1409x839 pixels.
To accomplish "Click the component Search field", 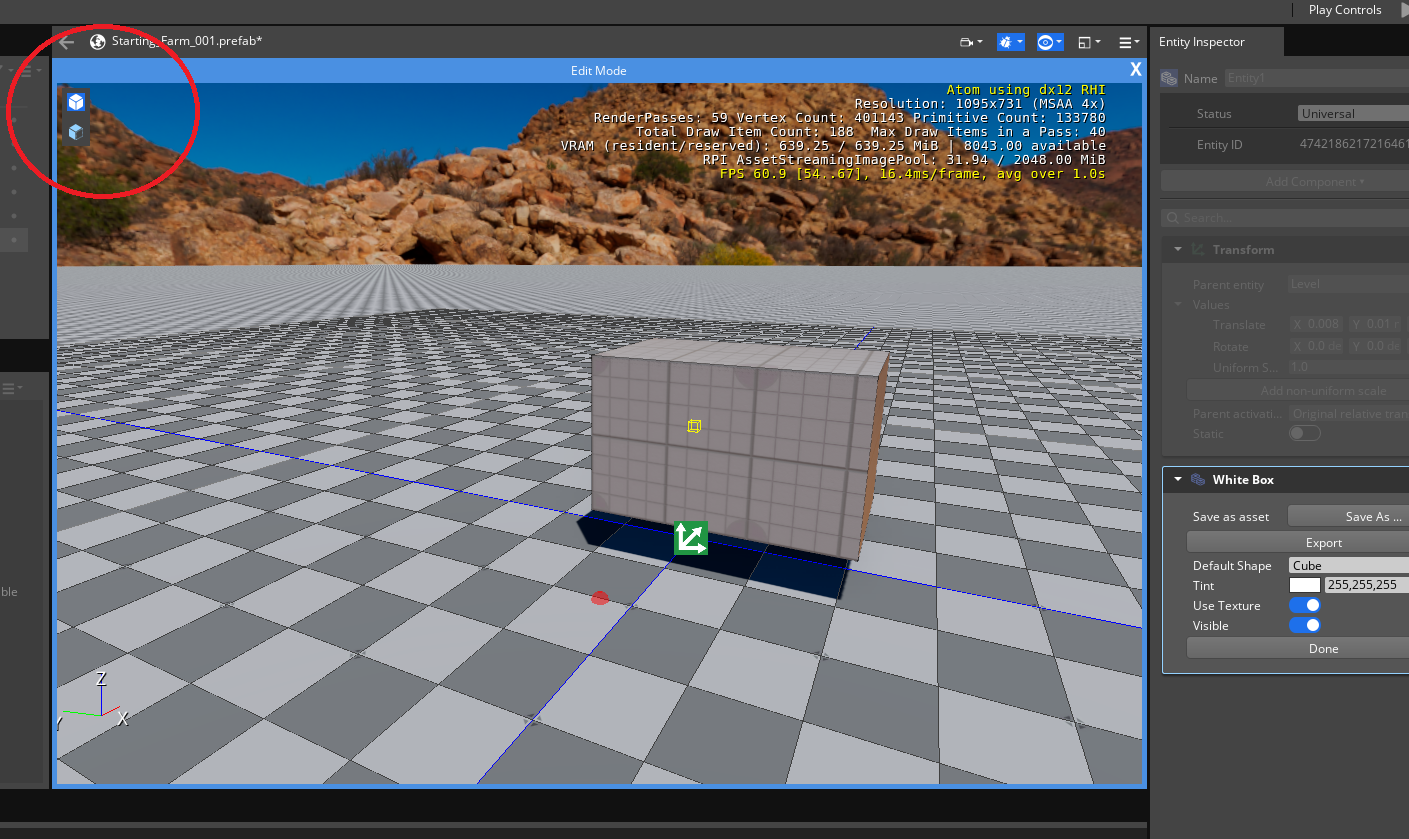I will point(1290,217).
